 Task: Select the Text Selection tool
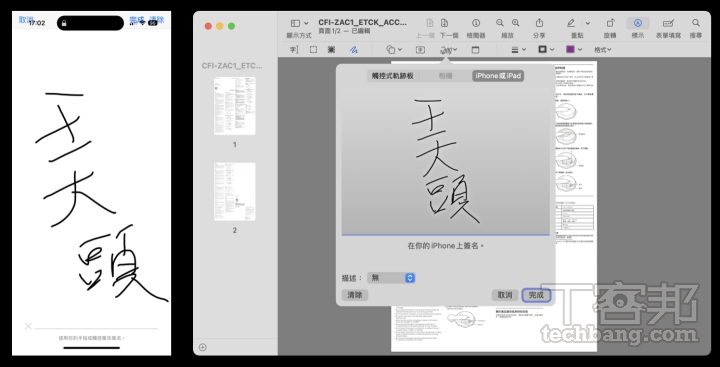coord(294,50)
